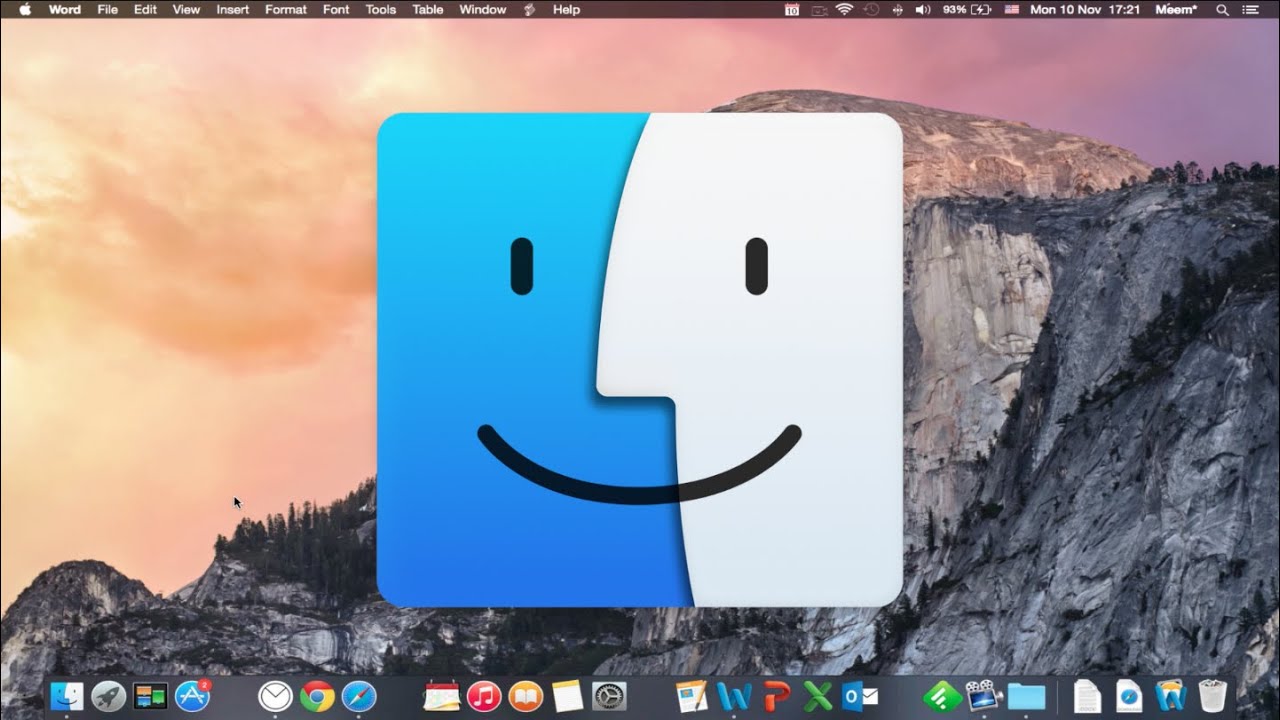Open the File menu
The height and width of the screenshot is (720, 1280).
pyautogui.click(x=108, y=9)
